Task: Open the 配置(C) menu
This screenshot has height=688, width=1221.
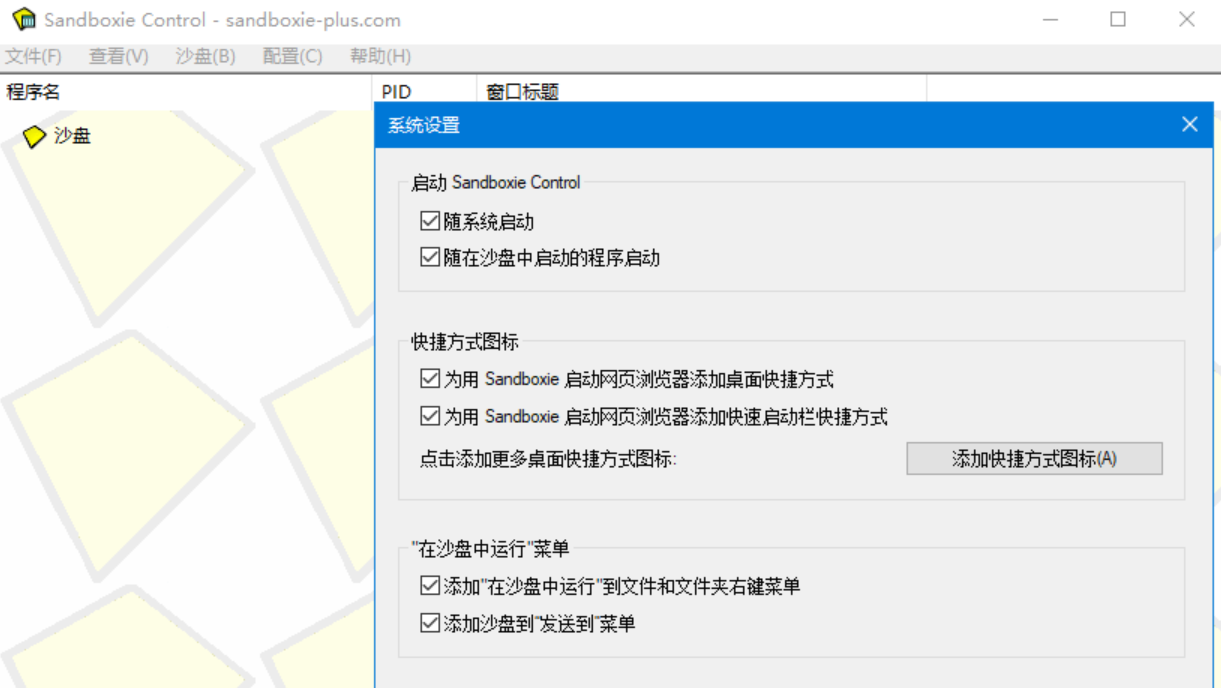Action: tap(293, 56)
